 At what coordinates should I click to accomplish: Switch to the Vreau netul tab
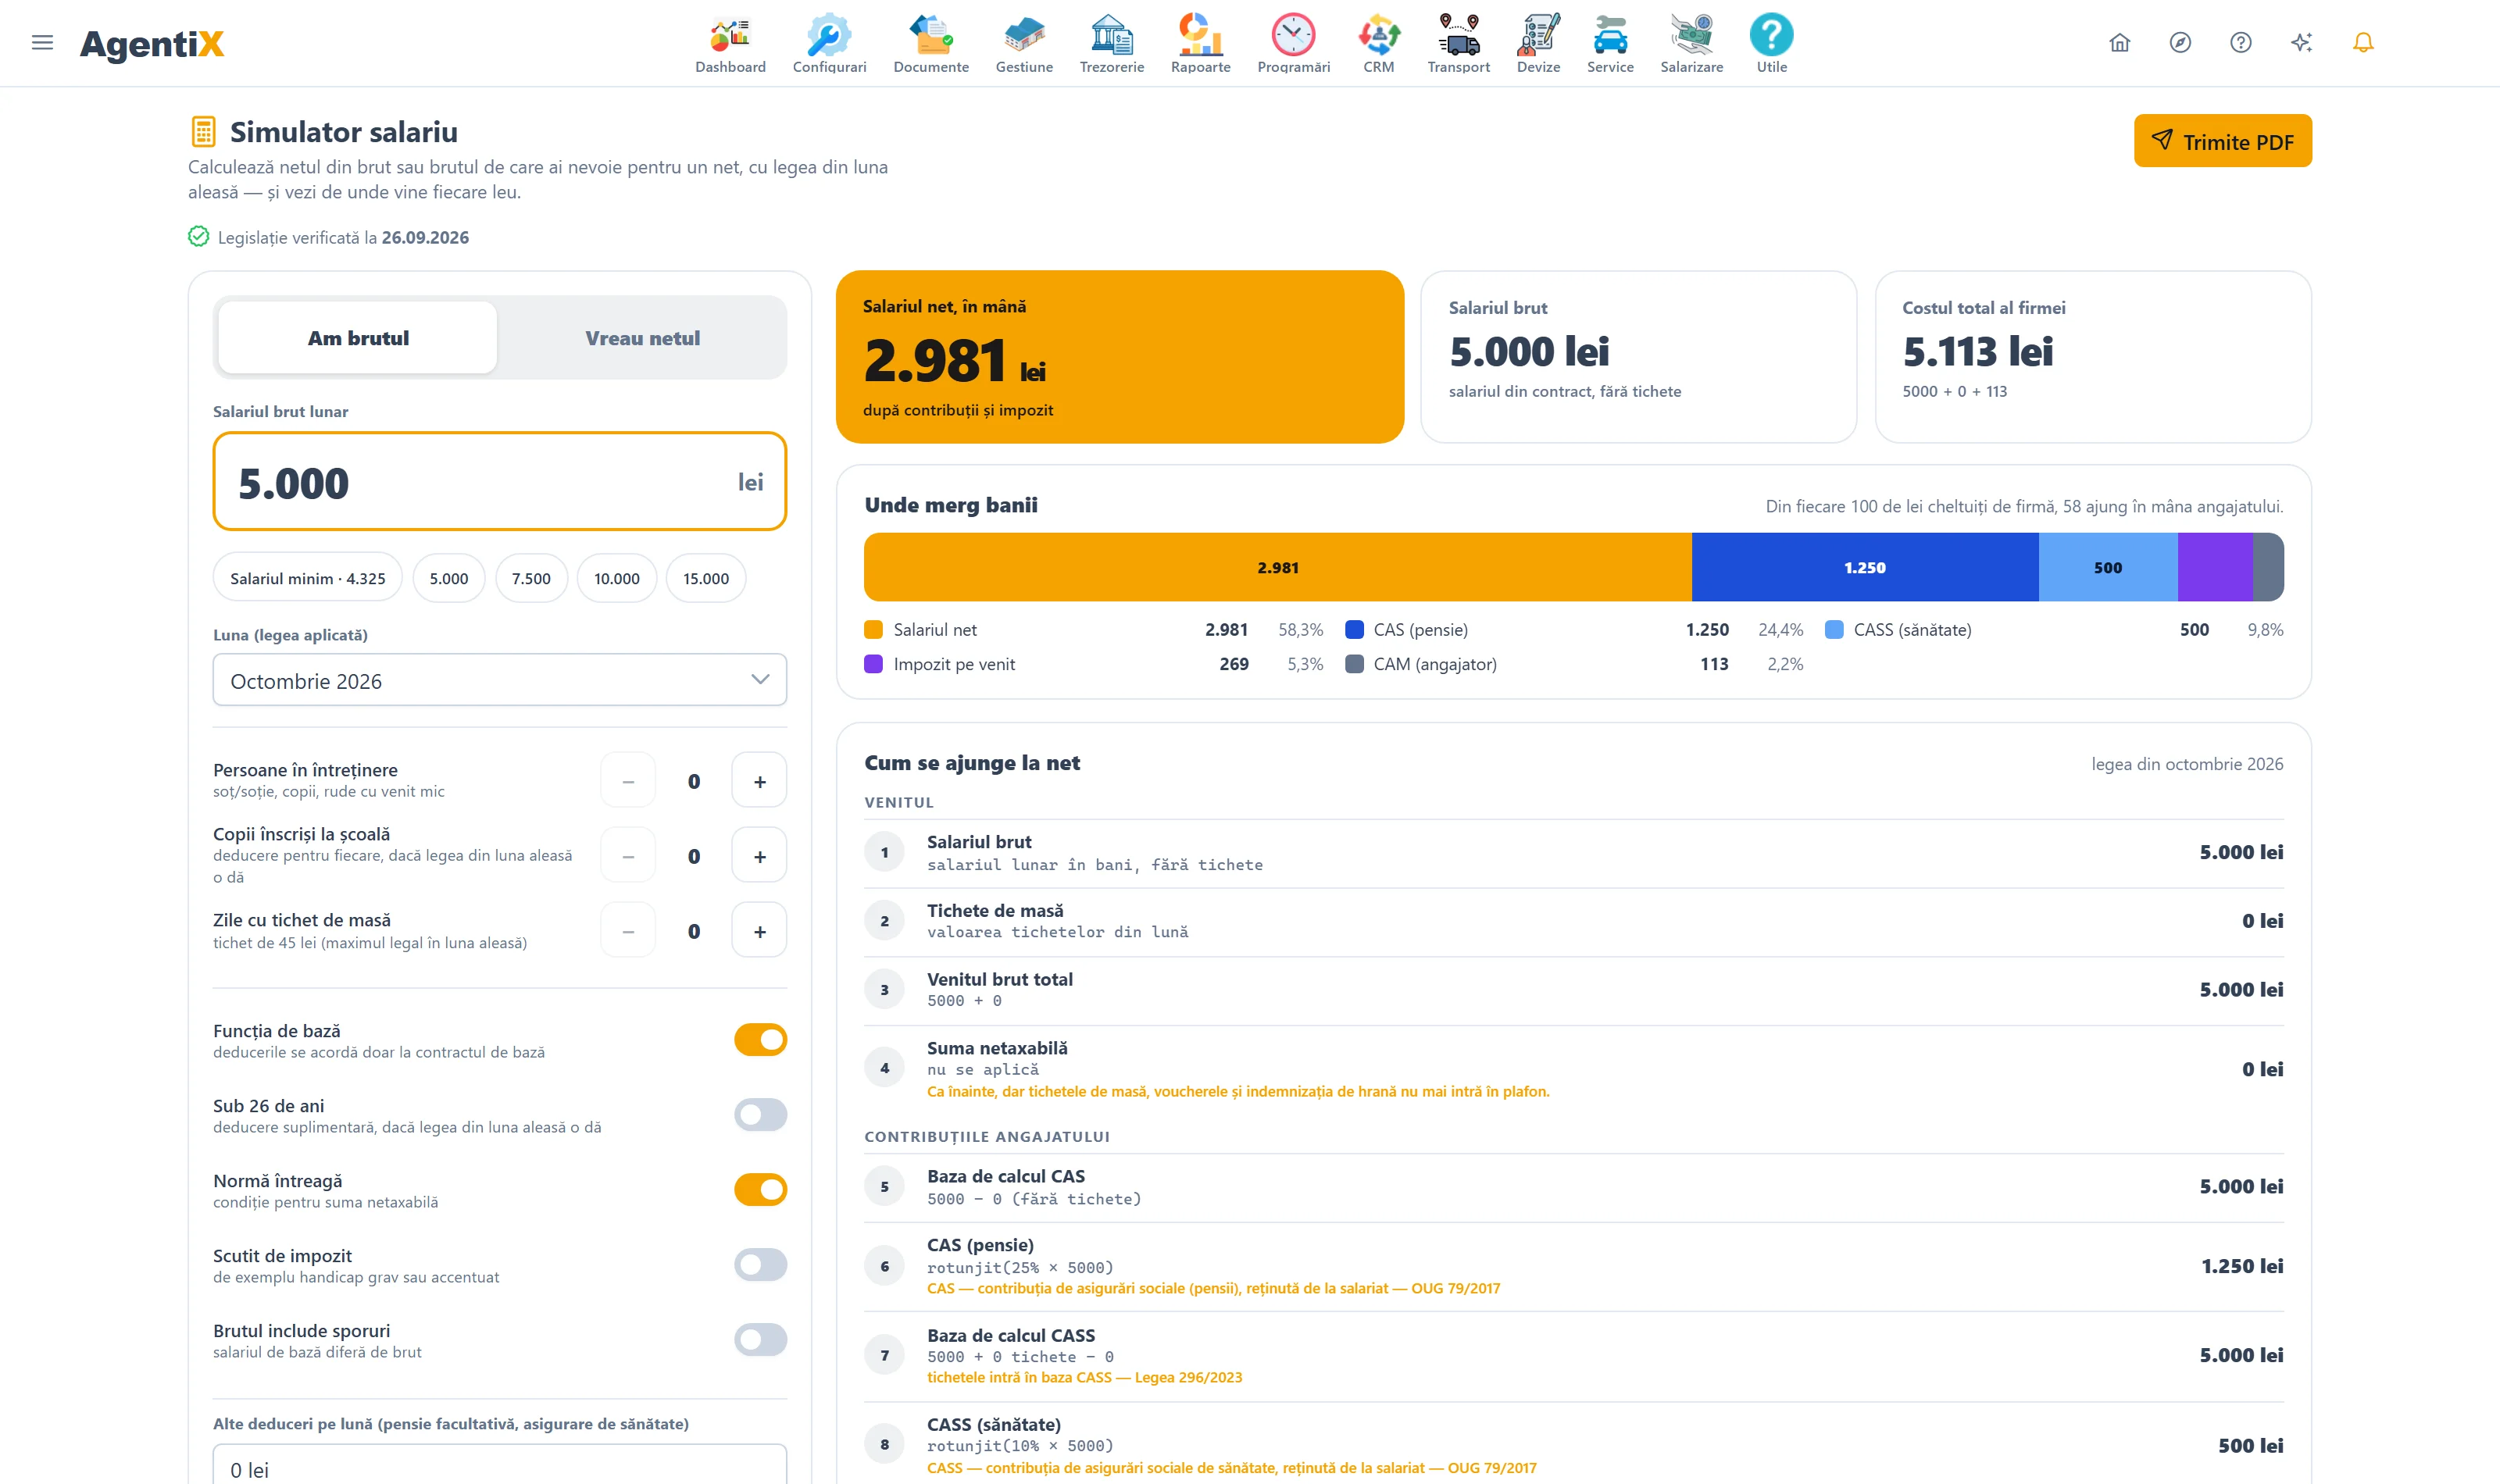click(x=642, y=338)
